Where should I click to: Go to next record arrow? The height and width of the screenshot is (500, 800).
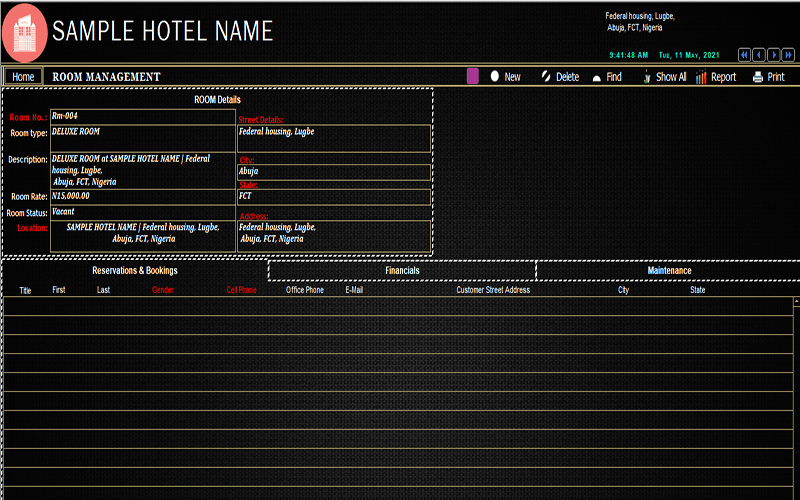point(774,55)
